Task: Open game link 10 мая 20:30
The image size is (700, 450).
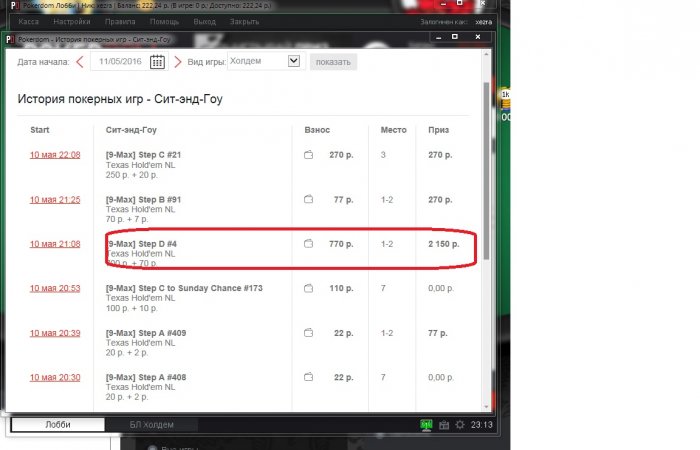Action: point(55,377)
